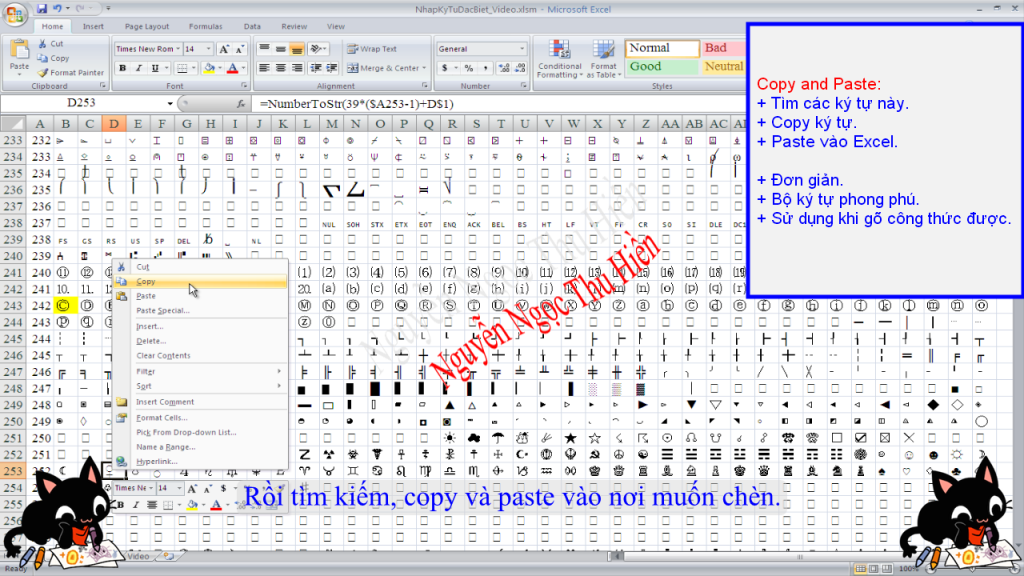Click the insert function fx icon
Viewport: 1024px width, 576px height.
[x=241, y=104]
